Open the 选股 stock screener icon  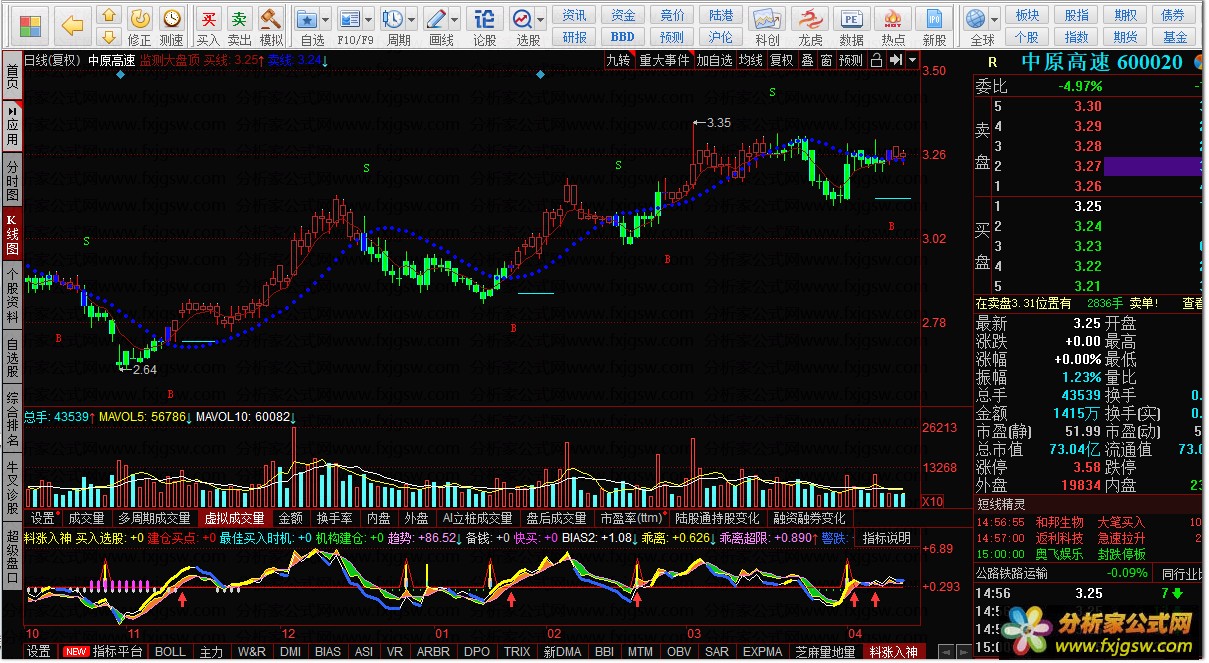point(525,24)
